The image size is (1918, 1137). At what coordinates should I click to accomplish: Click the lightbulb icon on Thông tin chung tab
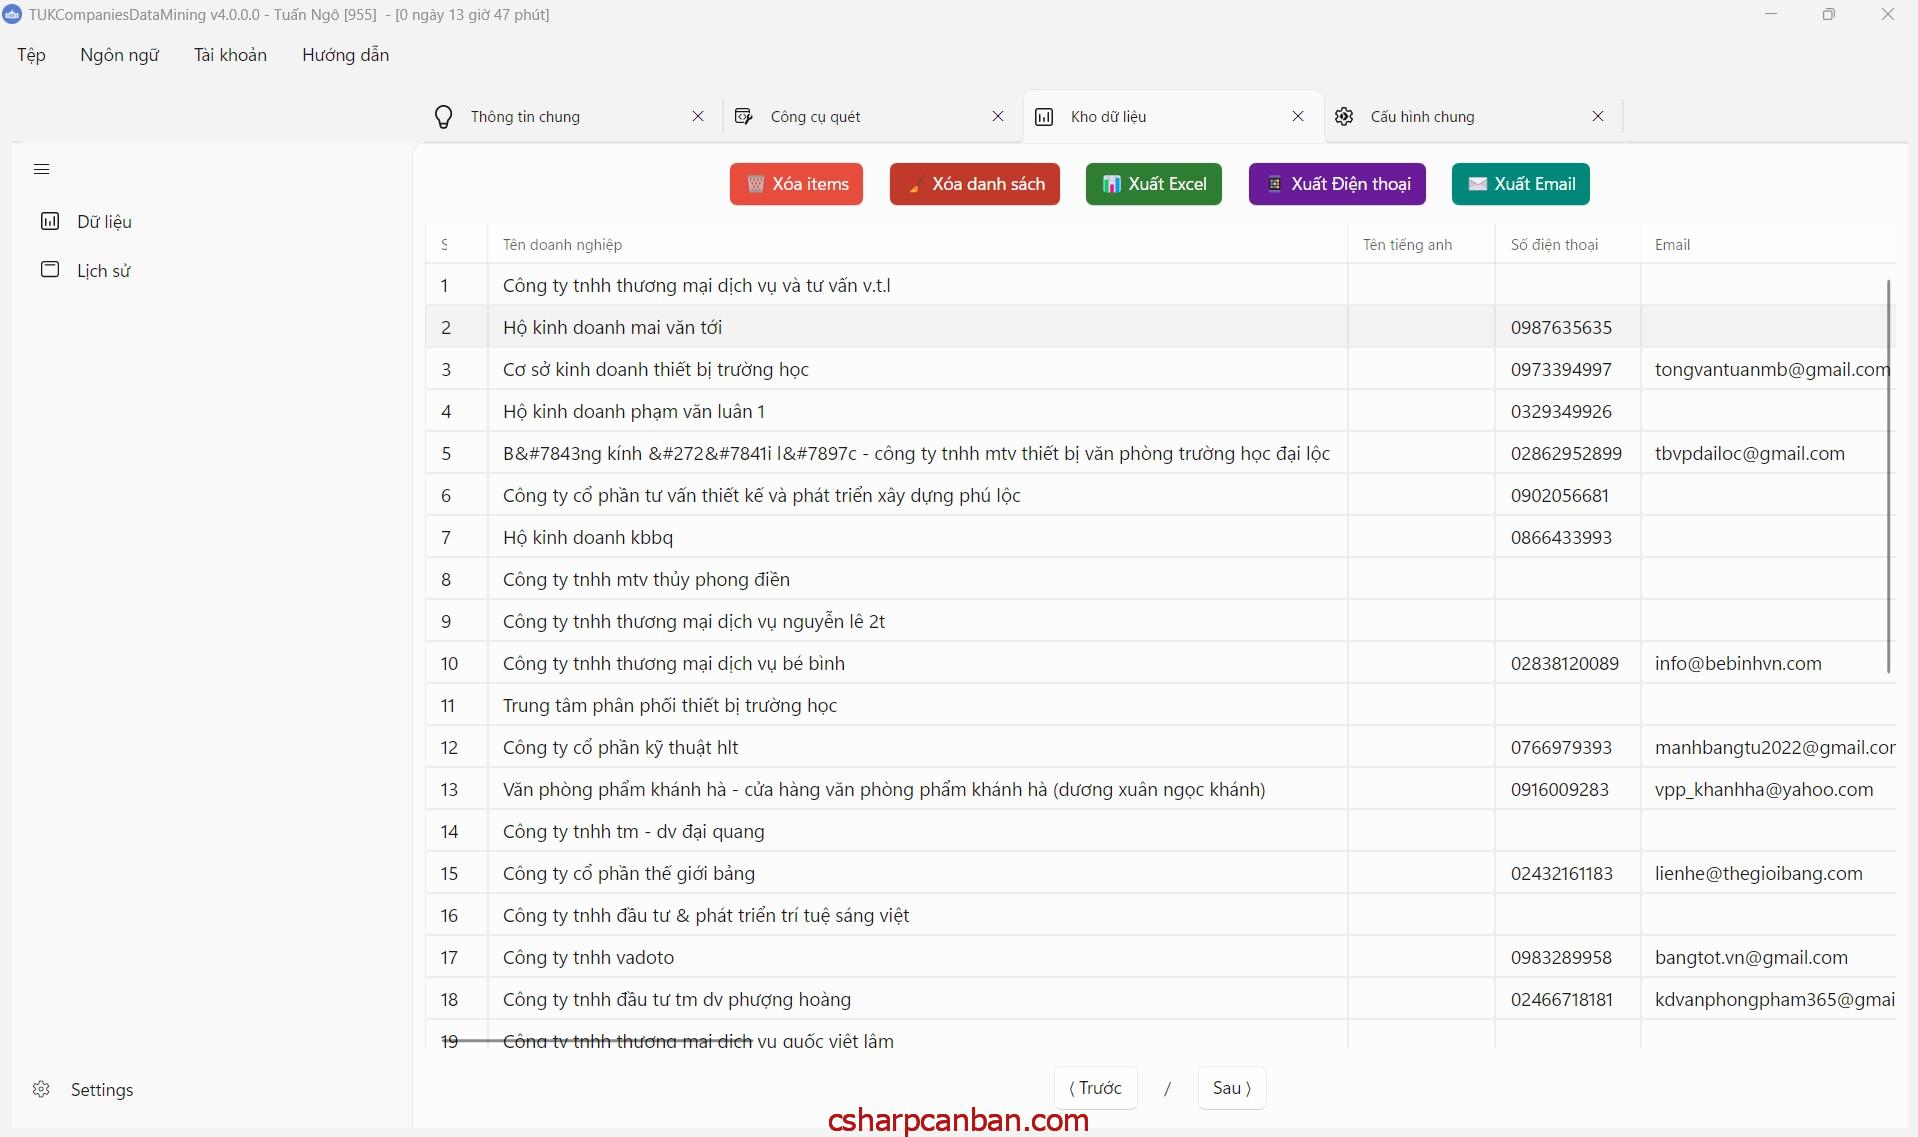point(444,117)
